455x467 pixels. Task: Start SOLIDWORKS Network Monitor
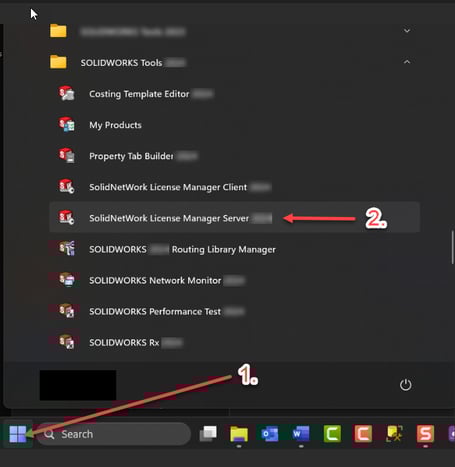234,280
